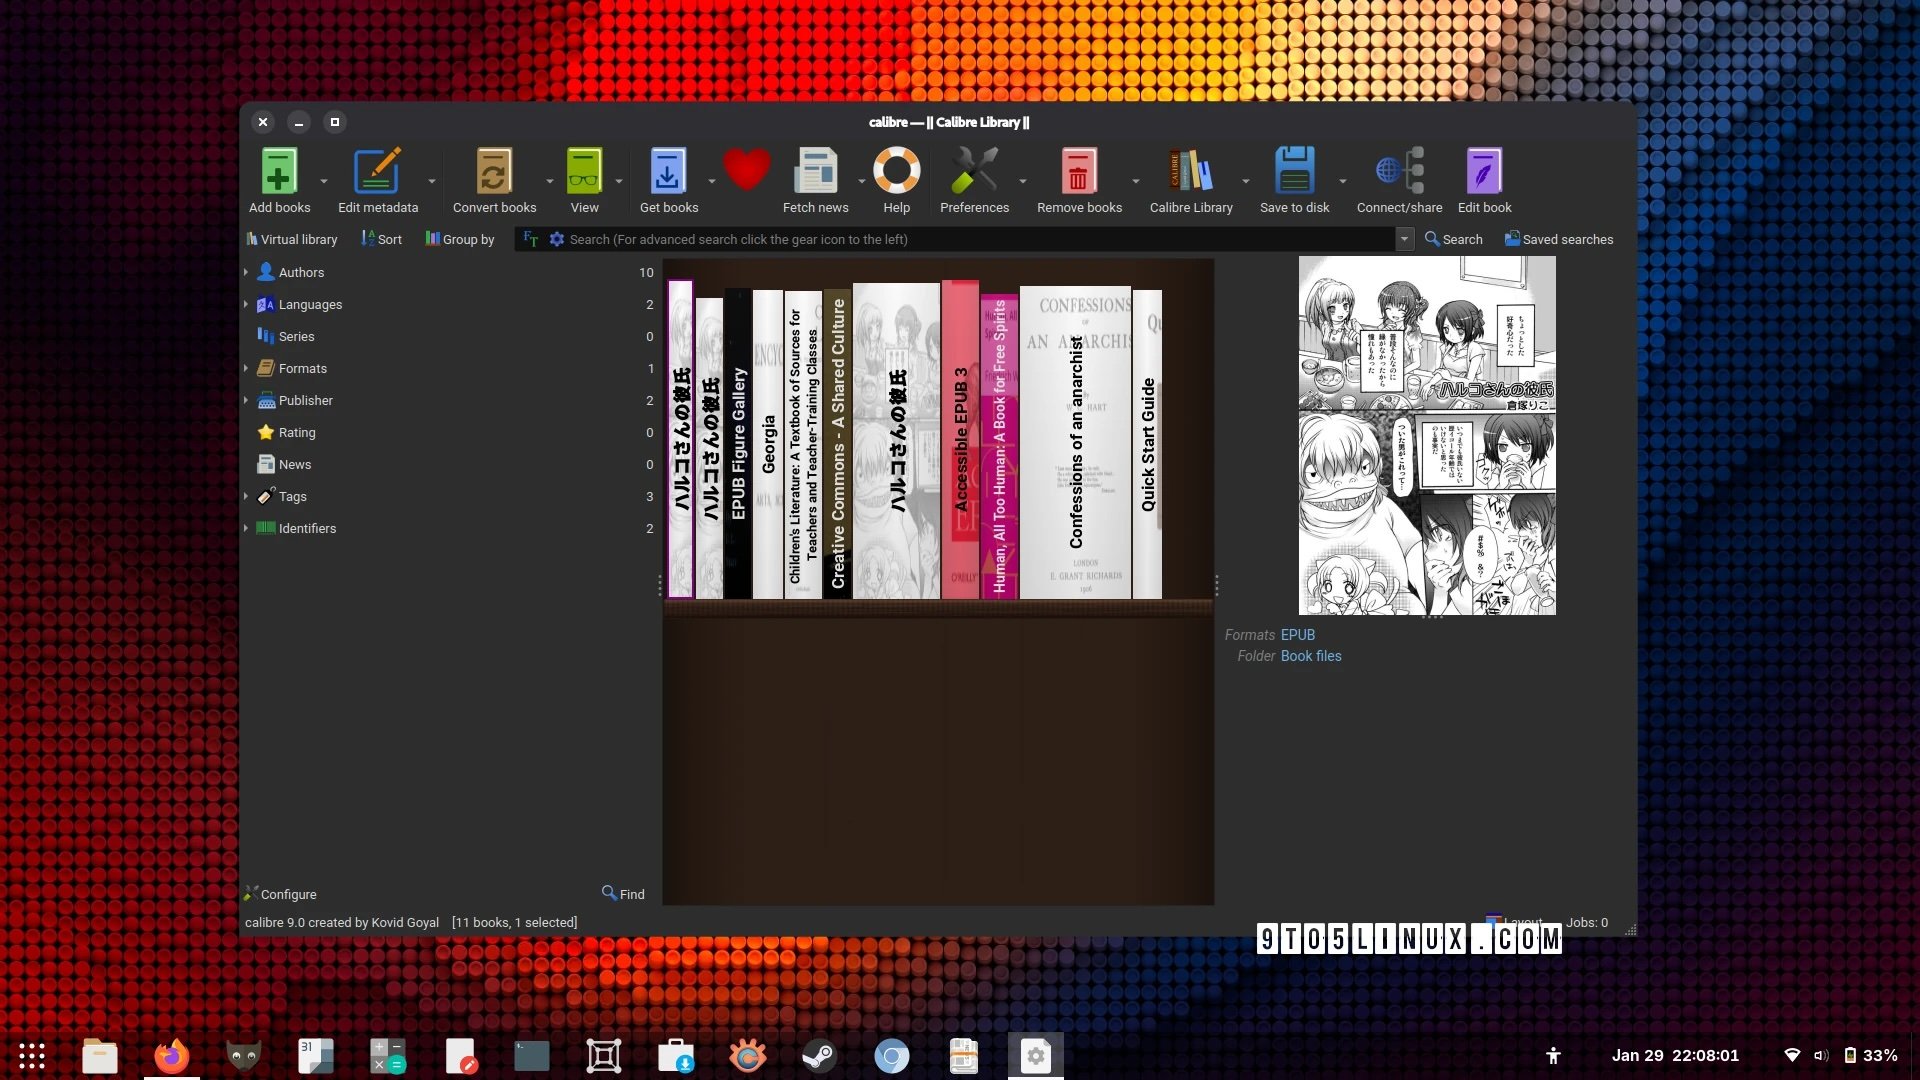Click the Book files link
1920x1080 pixels.
click(x=1311, y=655)
